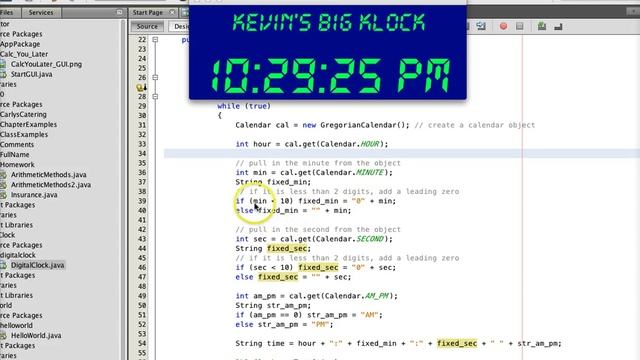Screen dimensions: 640x360
Task: Switch to the Services tab
Action: [x=41, y=13]
